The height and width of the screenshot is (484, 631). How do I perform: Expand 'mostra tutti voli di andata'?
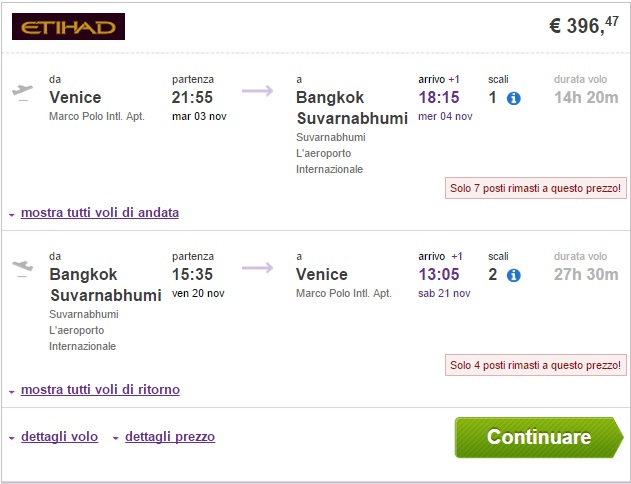(x=99, y=213)
